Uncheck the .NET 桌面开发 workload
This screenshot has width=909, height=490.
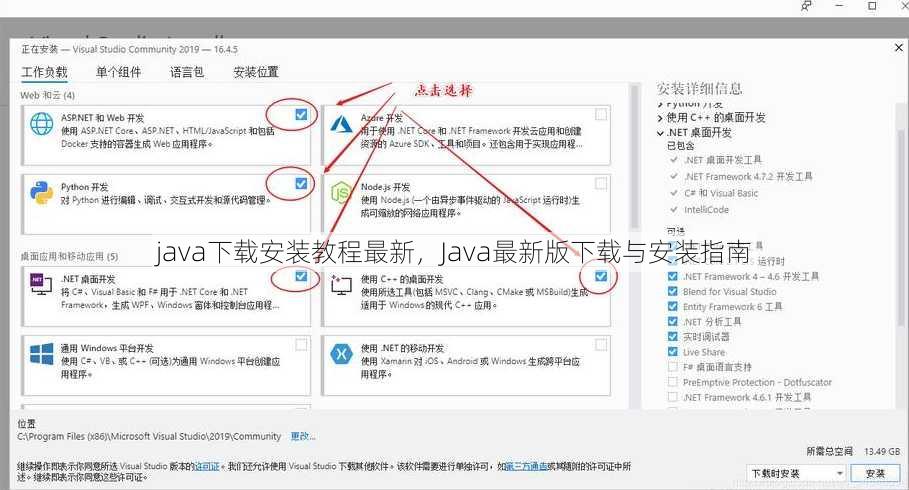click(x=301, y=276)
